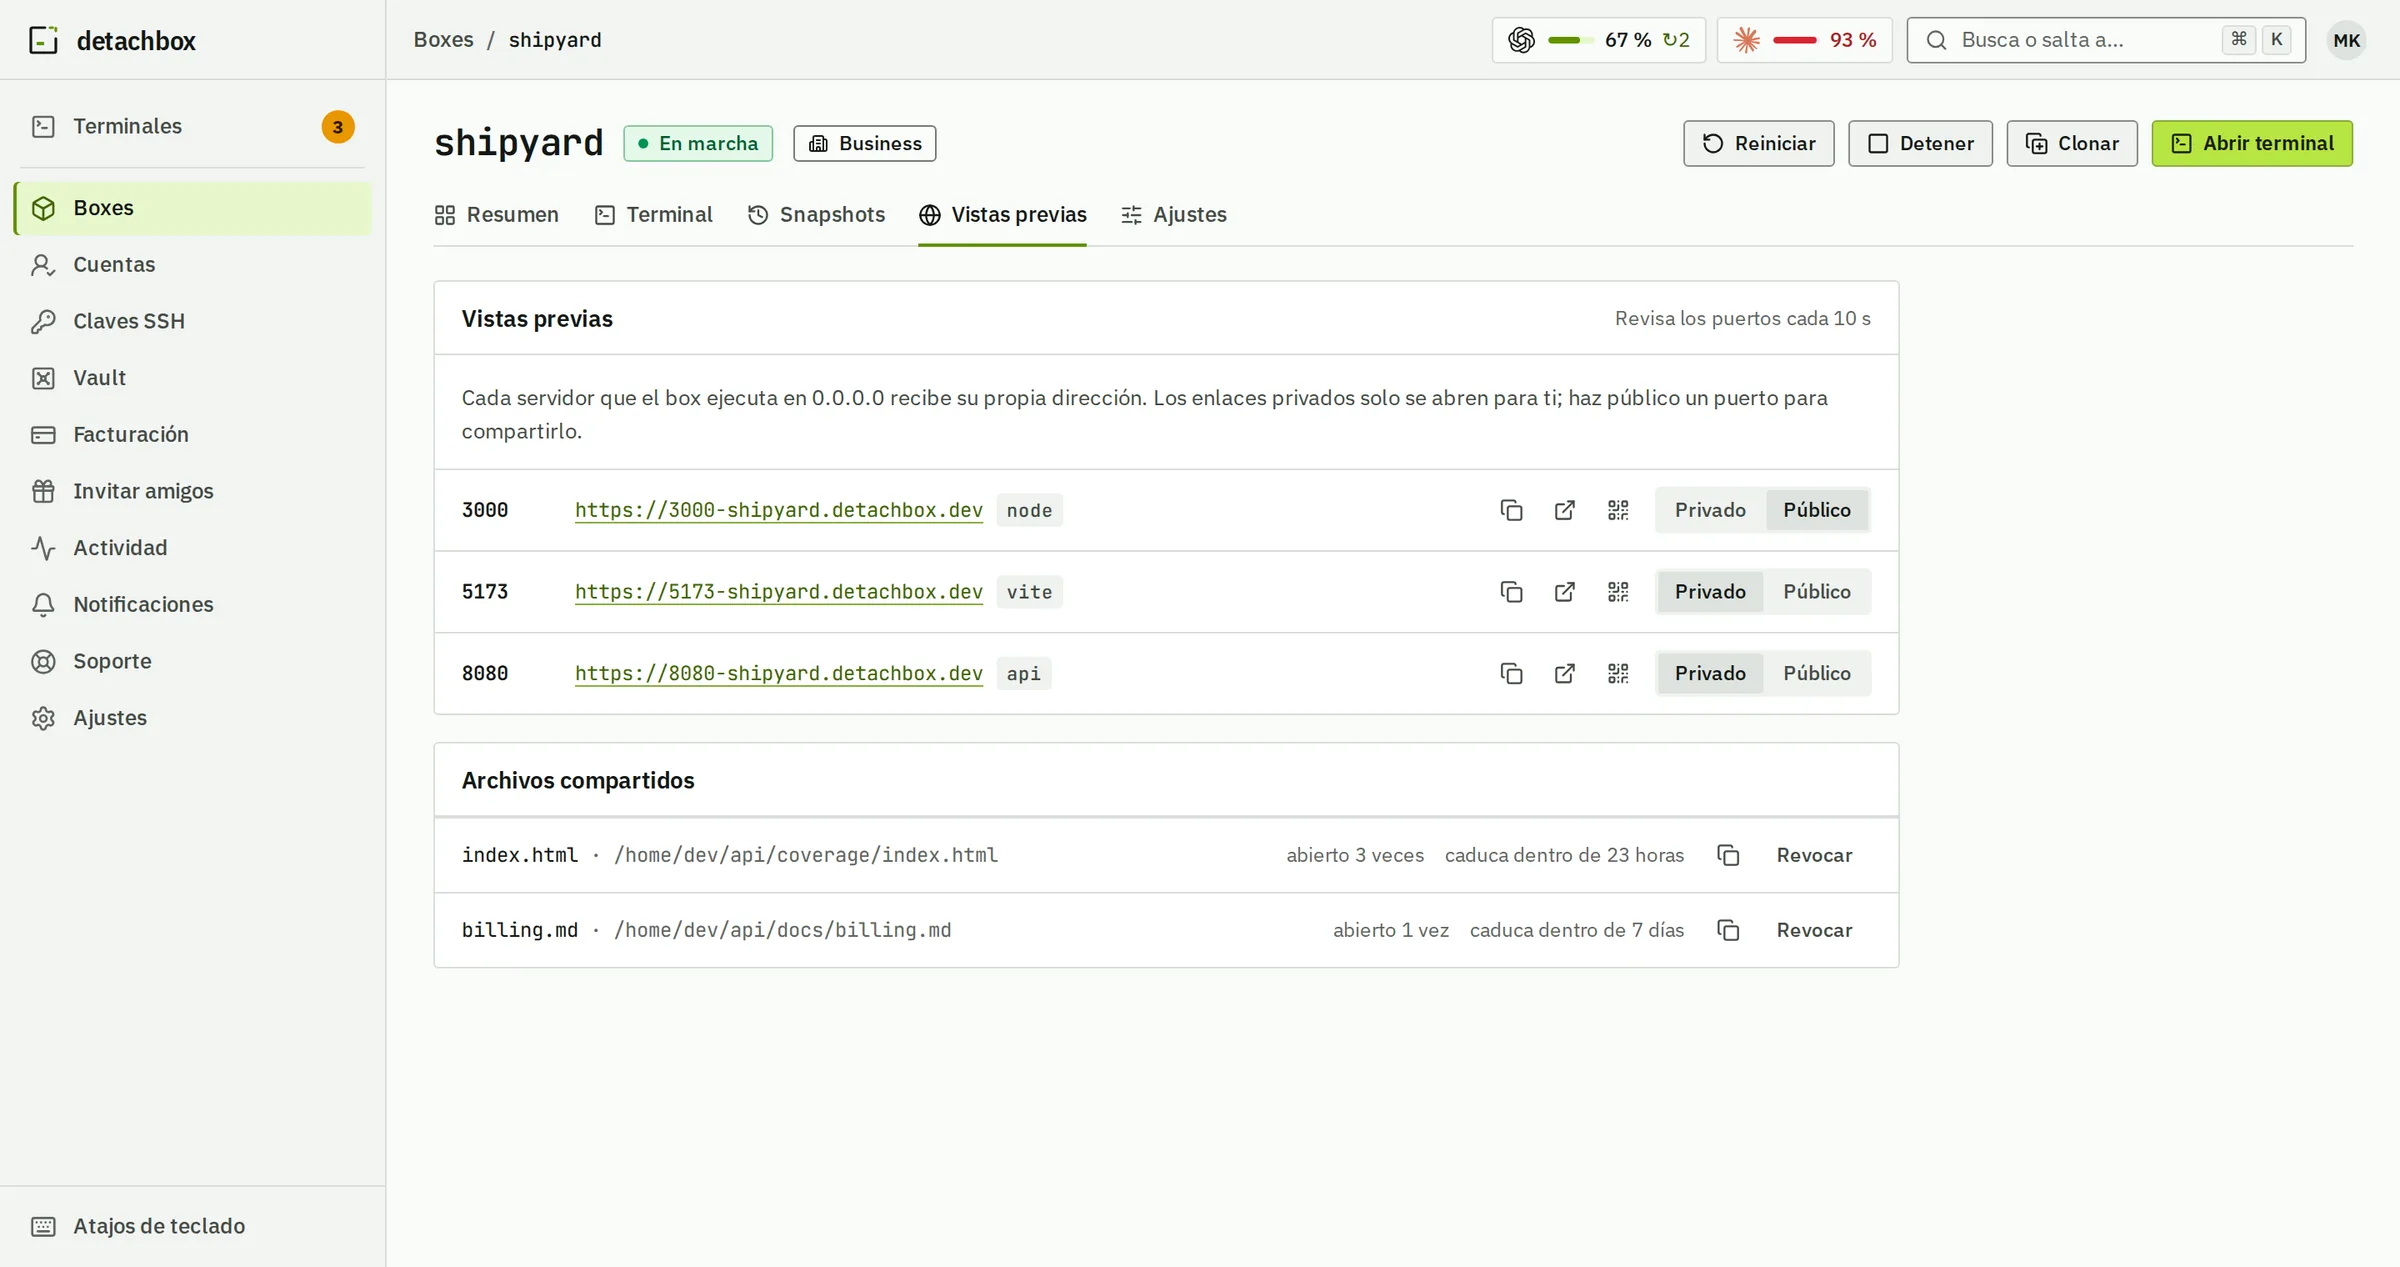Revoke the billing.md shared file
This screenshot has height=1267, width=2400.
coord(1814,930)
